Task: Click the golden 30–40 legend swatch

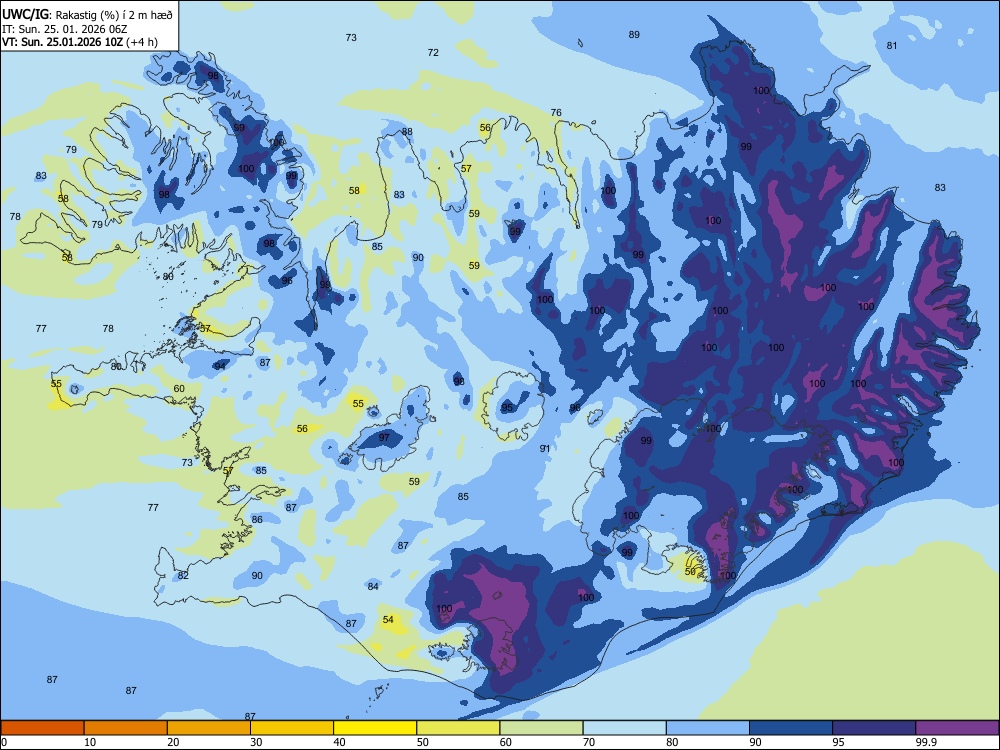Action: pos(292,728)
